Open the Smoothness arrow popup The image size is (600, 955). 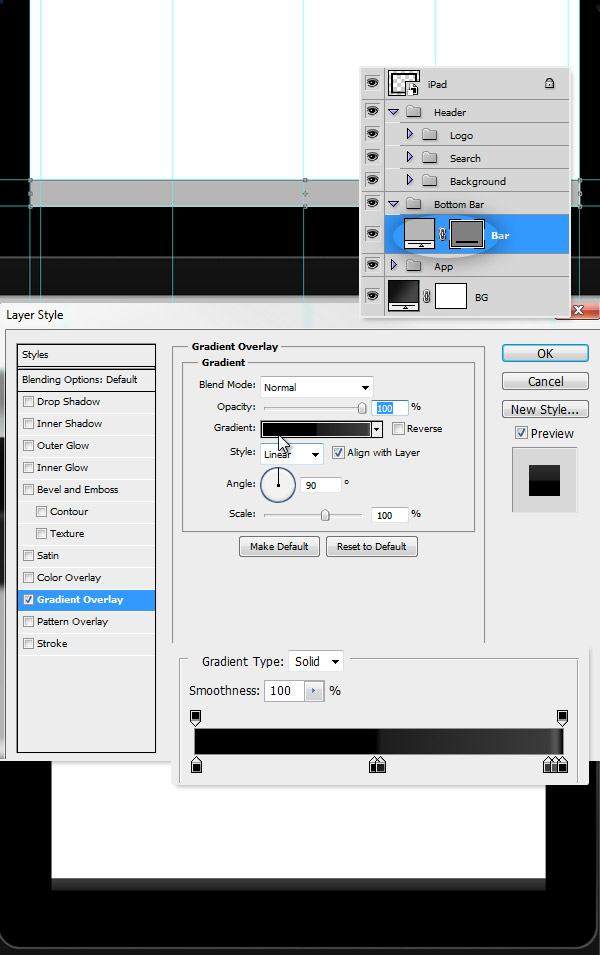pos(314,691)
